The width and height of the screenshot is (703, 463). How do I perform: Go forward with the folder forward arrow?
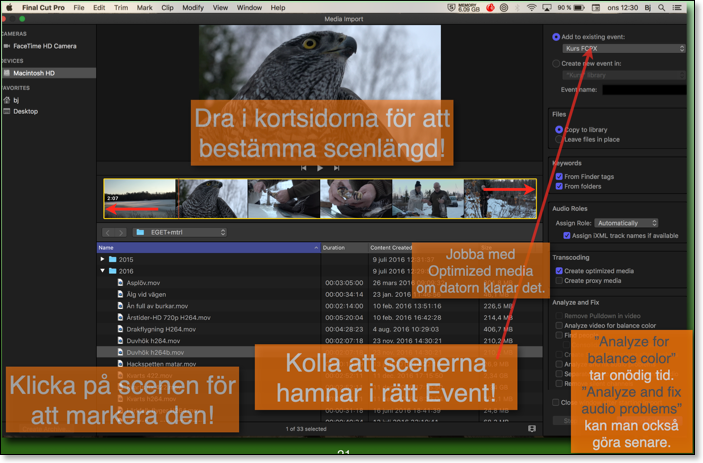(121, 232)
